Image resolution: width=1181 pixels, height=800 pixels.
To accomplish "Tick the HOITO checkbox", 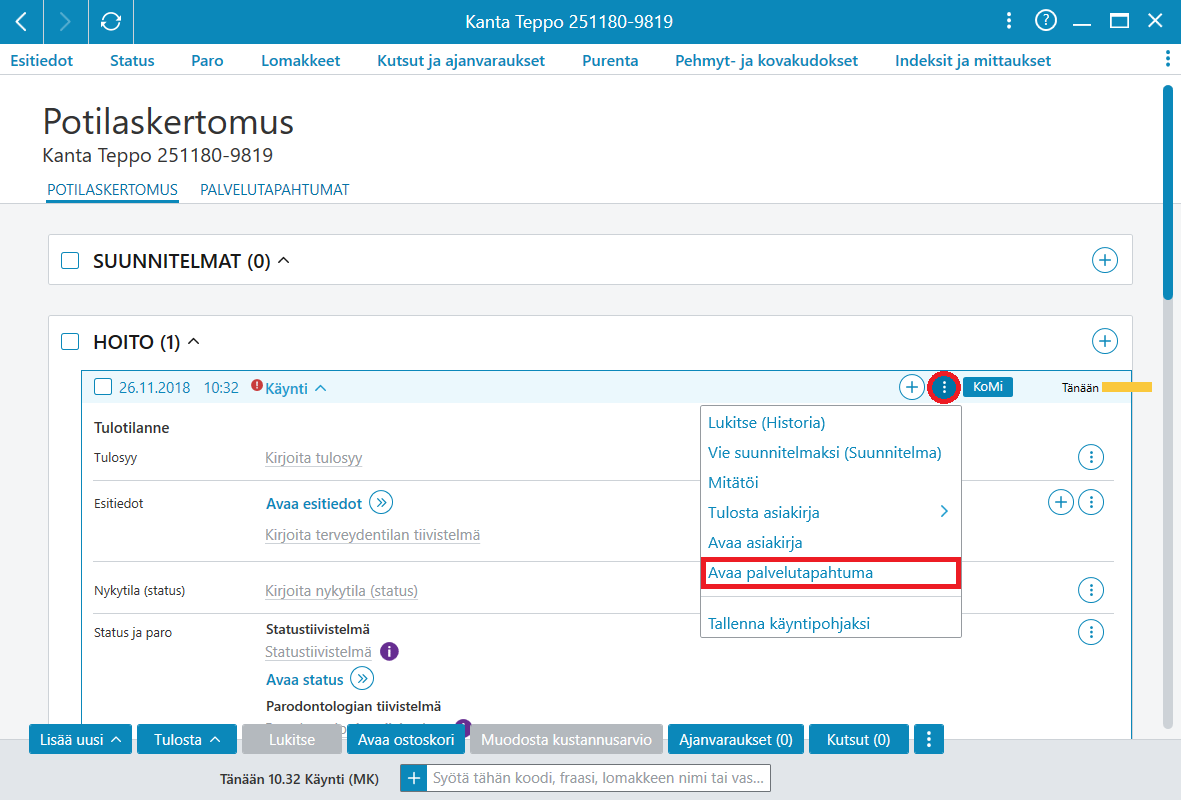I will click(x=70, y=341).
